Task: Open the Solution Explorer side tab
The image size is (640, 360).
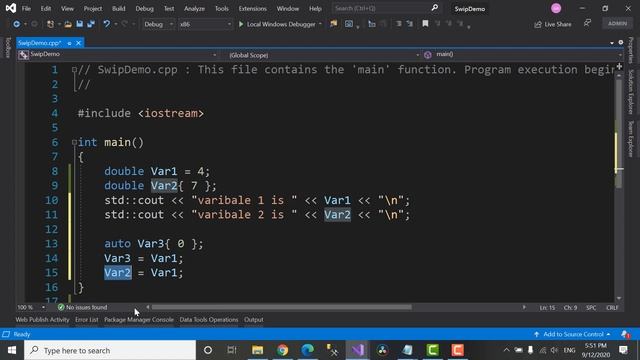Action: coord(631,92)
